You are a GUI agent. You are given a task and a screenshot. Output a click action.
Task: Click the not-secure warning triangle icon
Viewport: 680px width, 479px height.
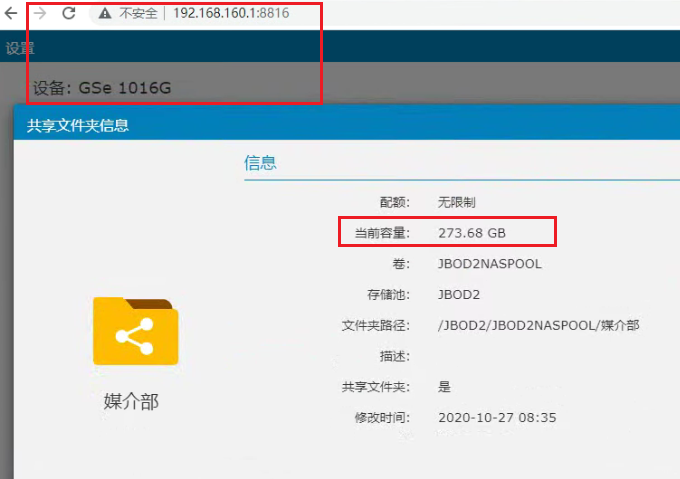[x=105, y=14]
